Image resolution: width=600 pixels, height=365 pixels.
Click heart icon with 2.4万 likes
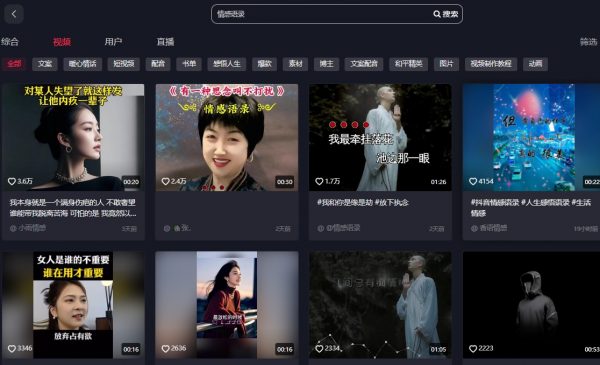point(165,181)
